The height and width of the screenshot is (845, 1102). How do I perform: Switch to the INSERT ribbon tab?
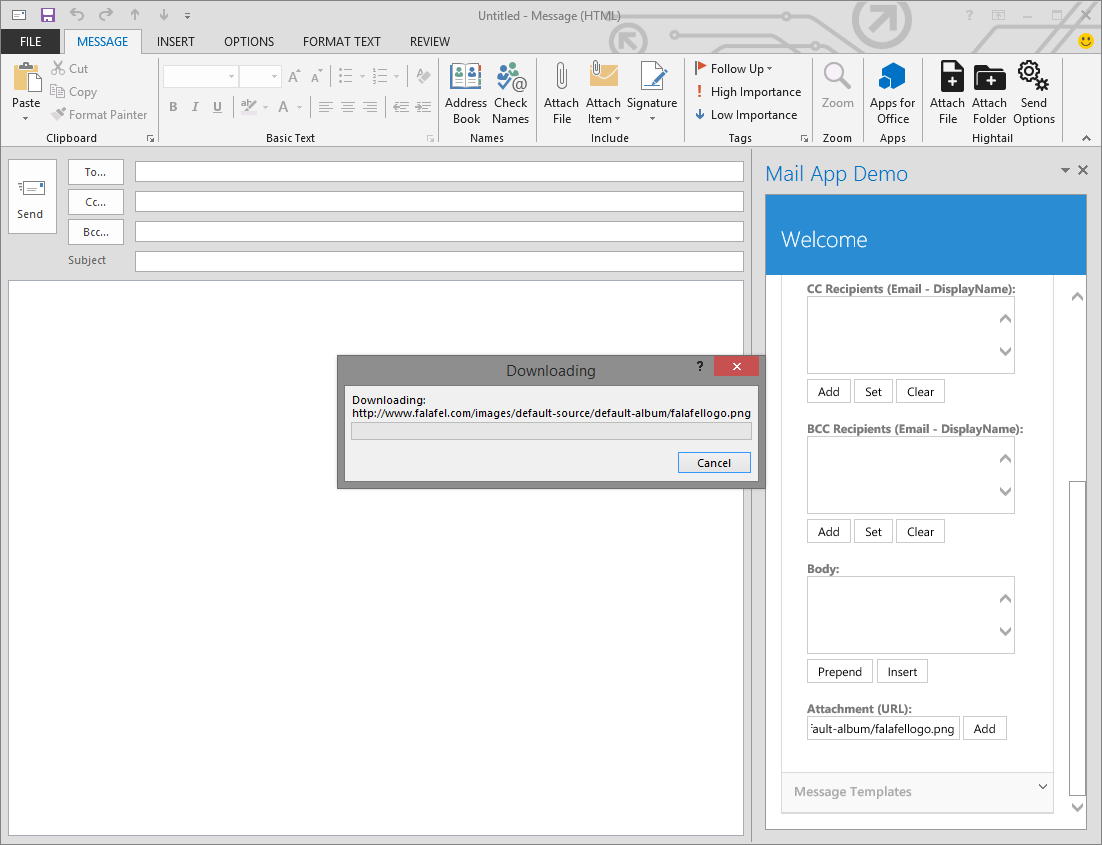click(176, 41)
